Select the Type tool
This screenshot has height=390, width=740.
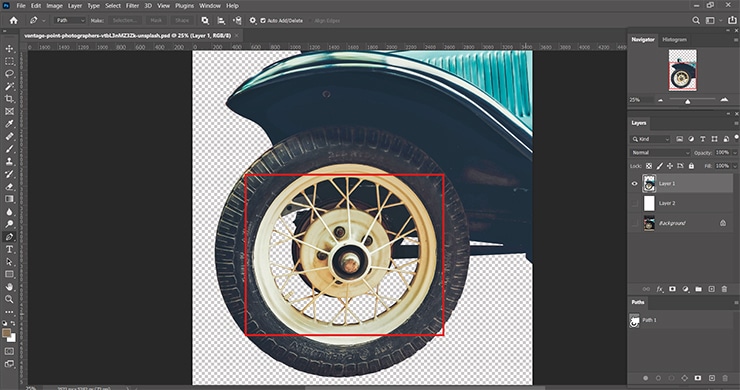click(x=9, y=249)
